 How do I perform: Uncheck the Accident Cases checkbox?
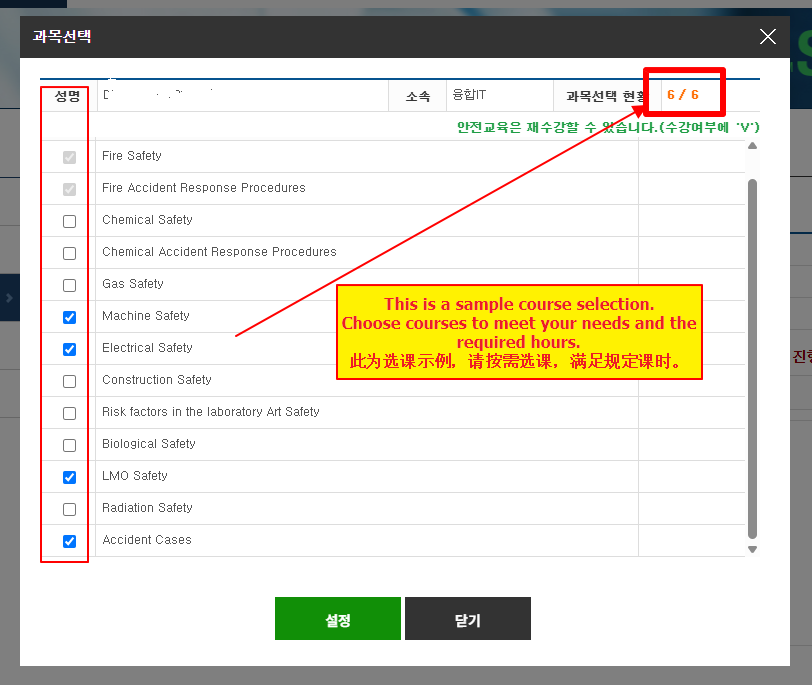[x=69, y=542]
